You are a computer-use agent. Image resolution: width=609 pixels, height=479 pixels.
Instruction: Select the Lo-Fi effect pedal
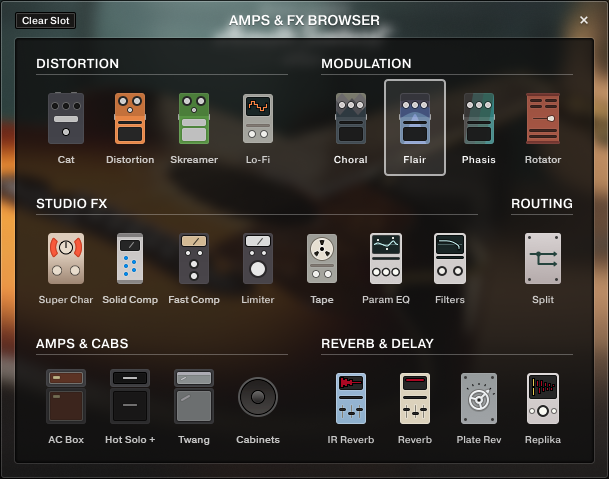tap(258, 120)
